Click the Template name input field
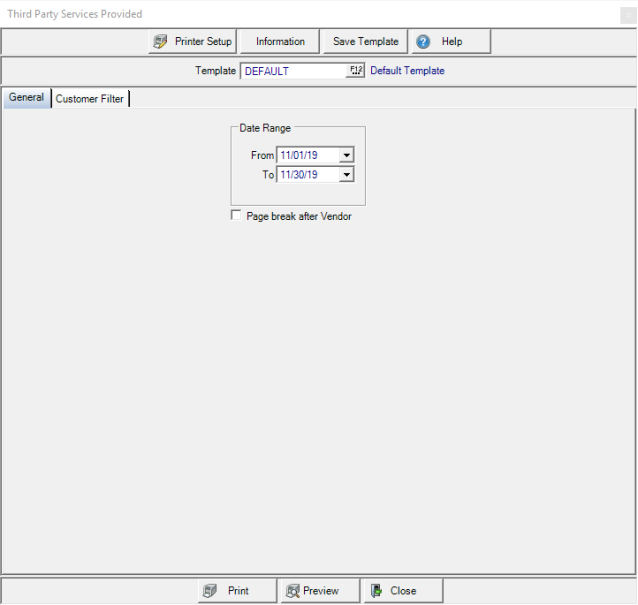 [x=292, y=71]
